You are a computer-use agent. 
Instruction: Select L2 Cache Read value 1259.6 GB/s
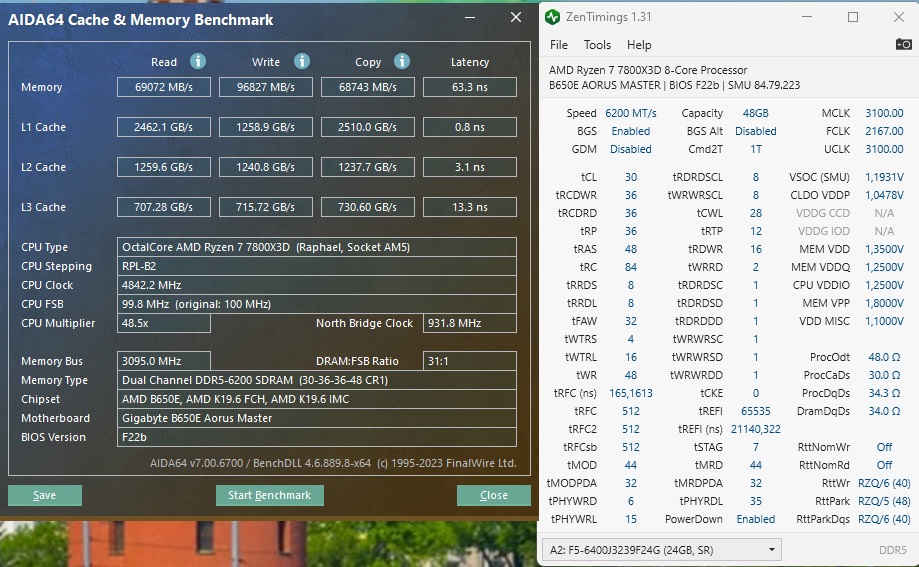pyautogui.click(x=164, y=167)
